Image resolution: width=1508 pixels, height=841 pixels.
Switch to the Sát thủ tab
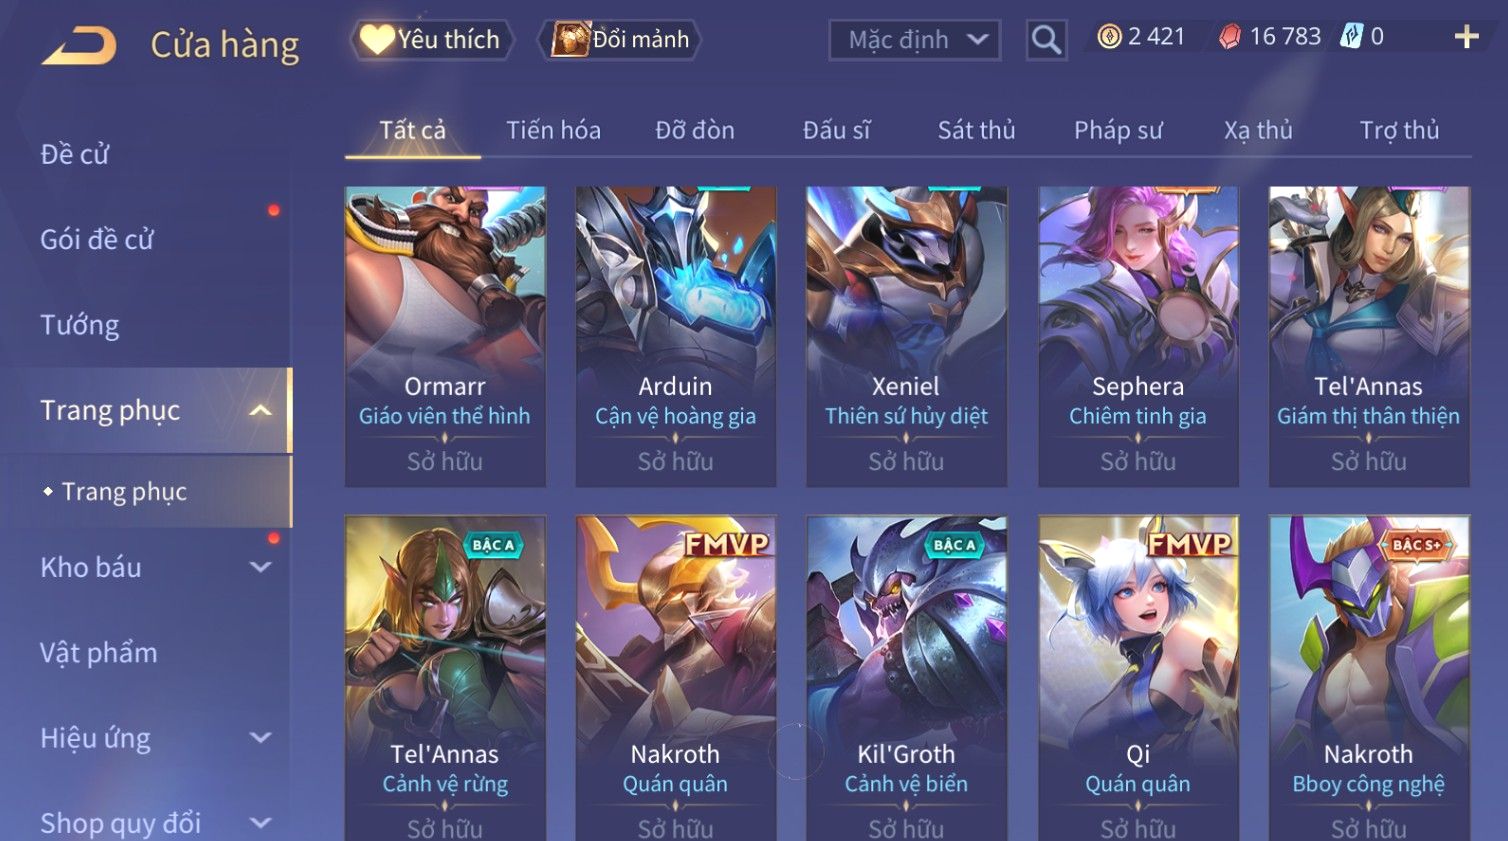[976, 130]
